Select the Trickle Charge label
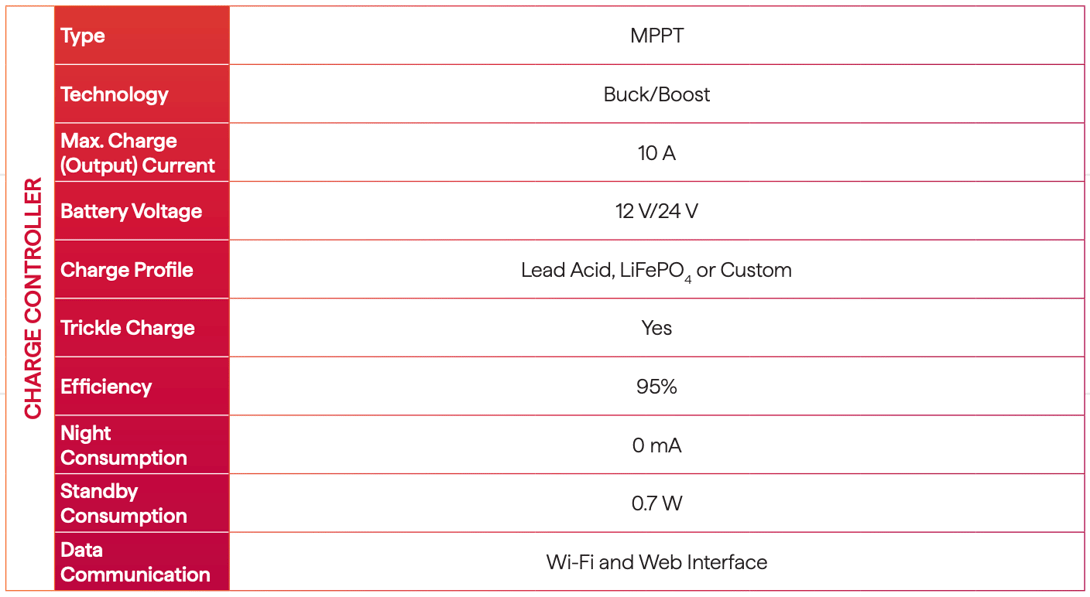Screen dimensions: 1090x597 128,328
